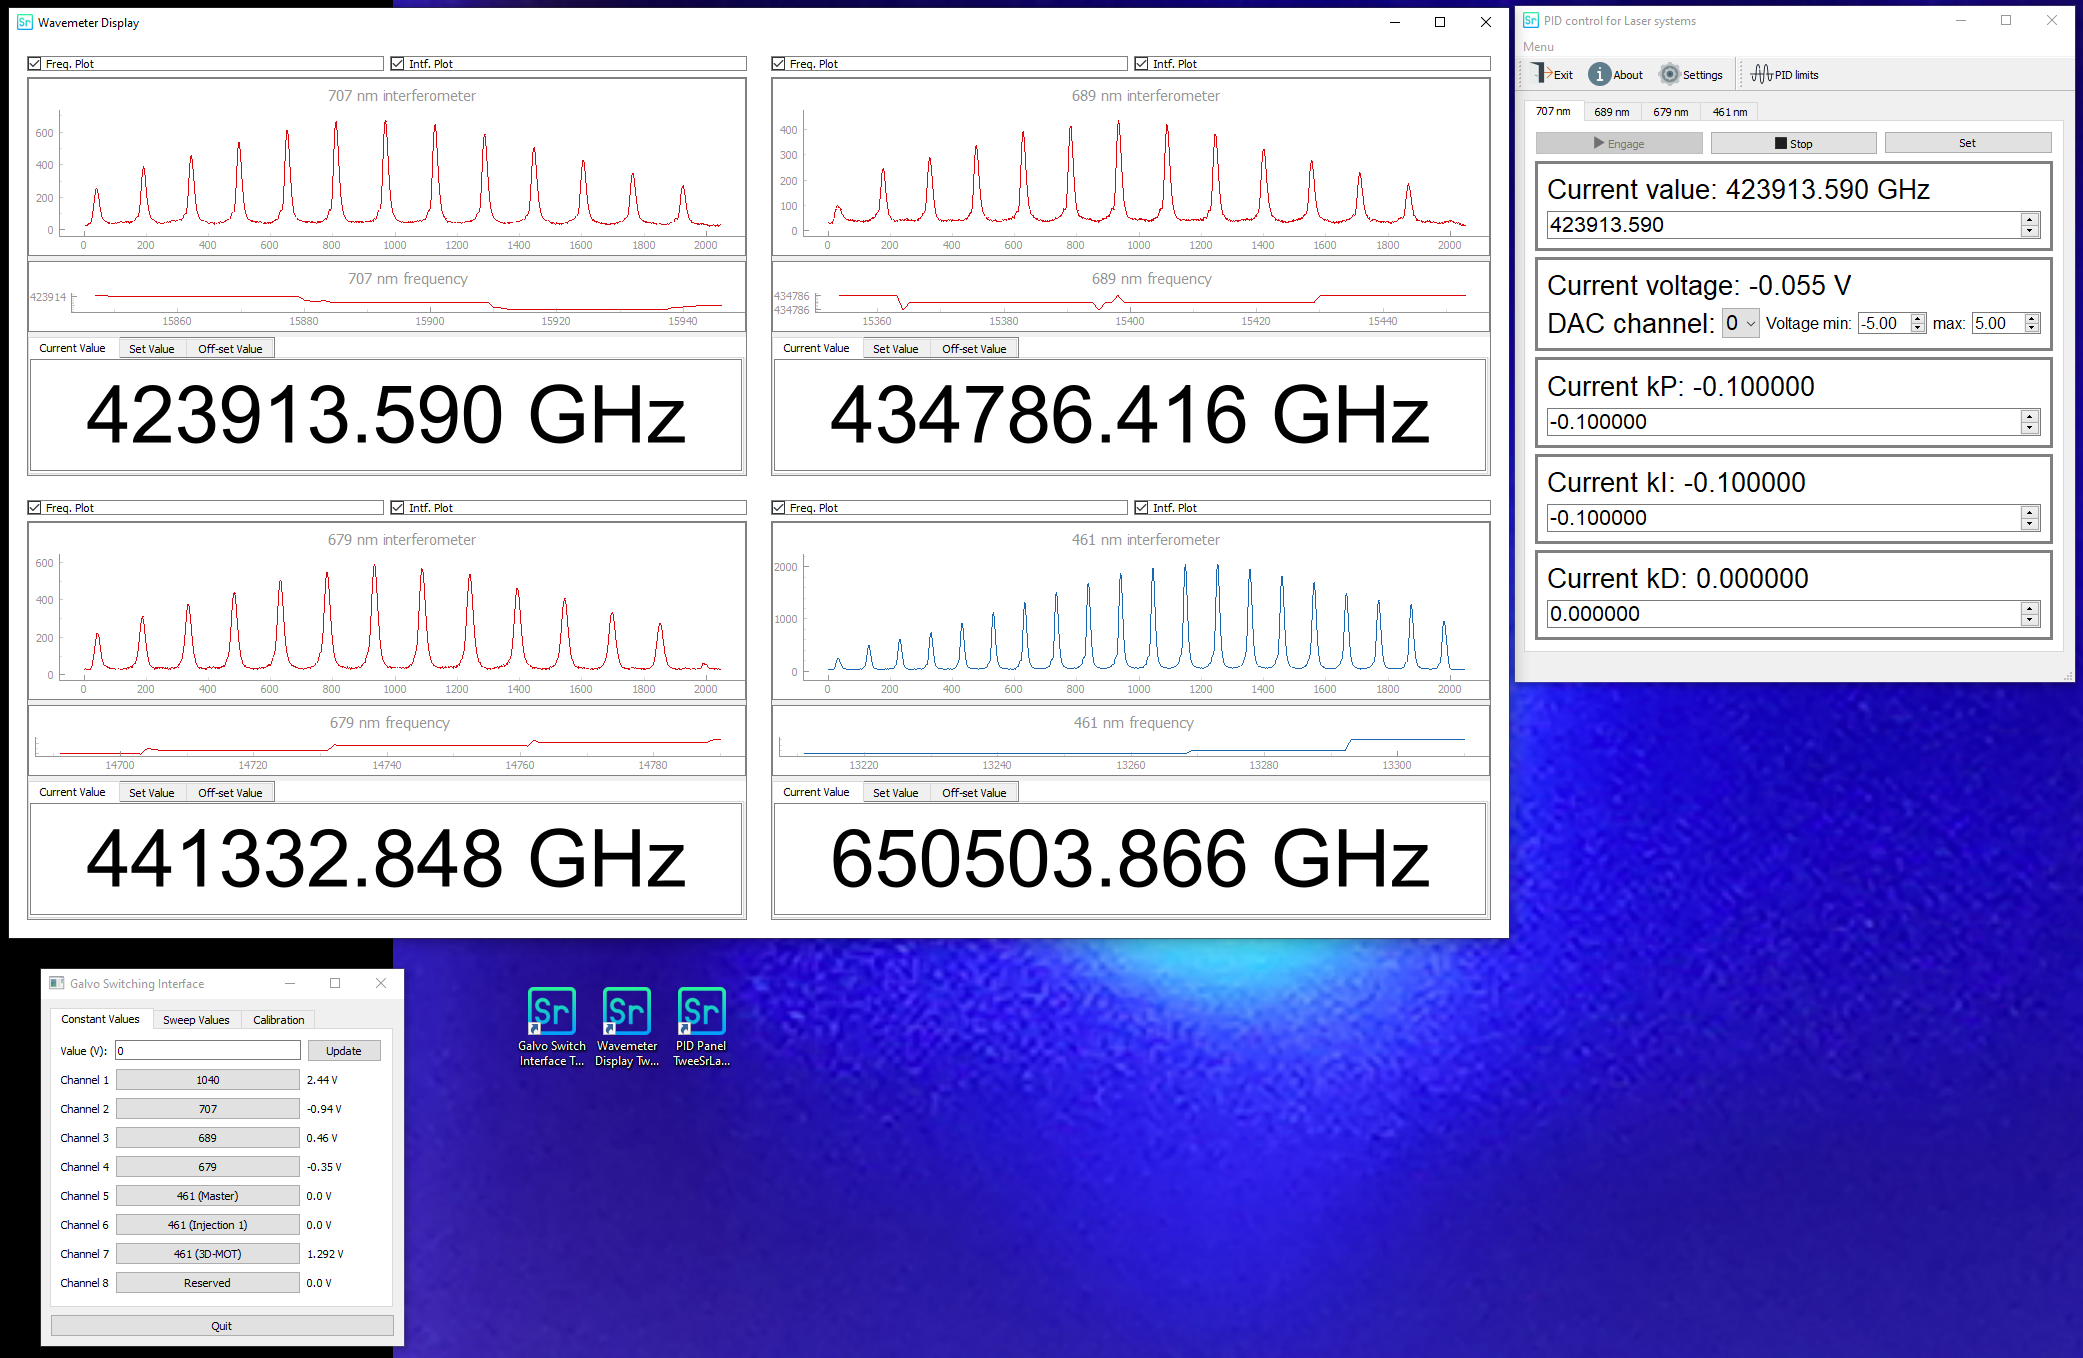
Task: Click Channel 8 Reserved button
Action: pyautogui.click(x=207, y=1283)
